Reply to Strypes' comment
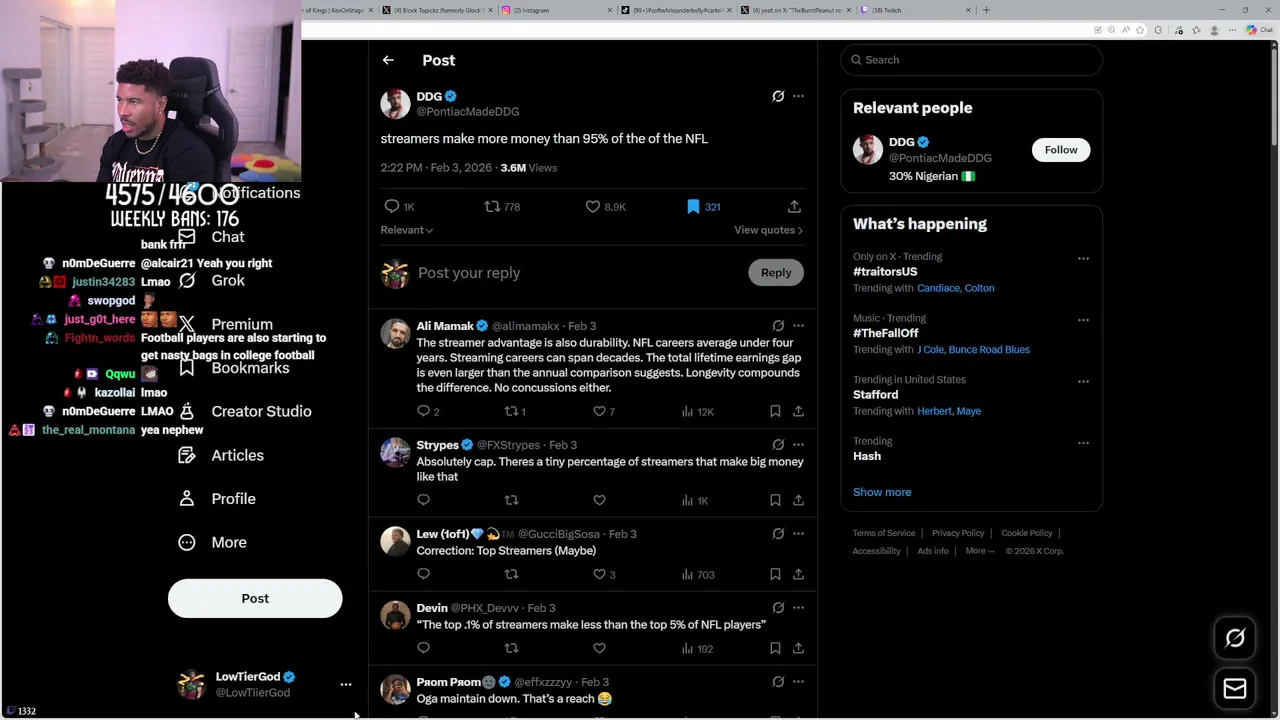 (x=423, y=500)
